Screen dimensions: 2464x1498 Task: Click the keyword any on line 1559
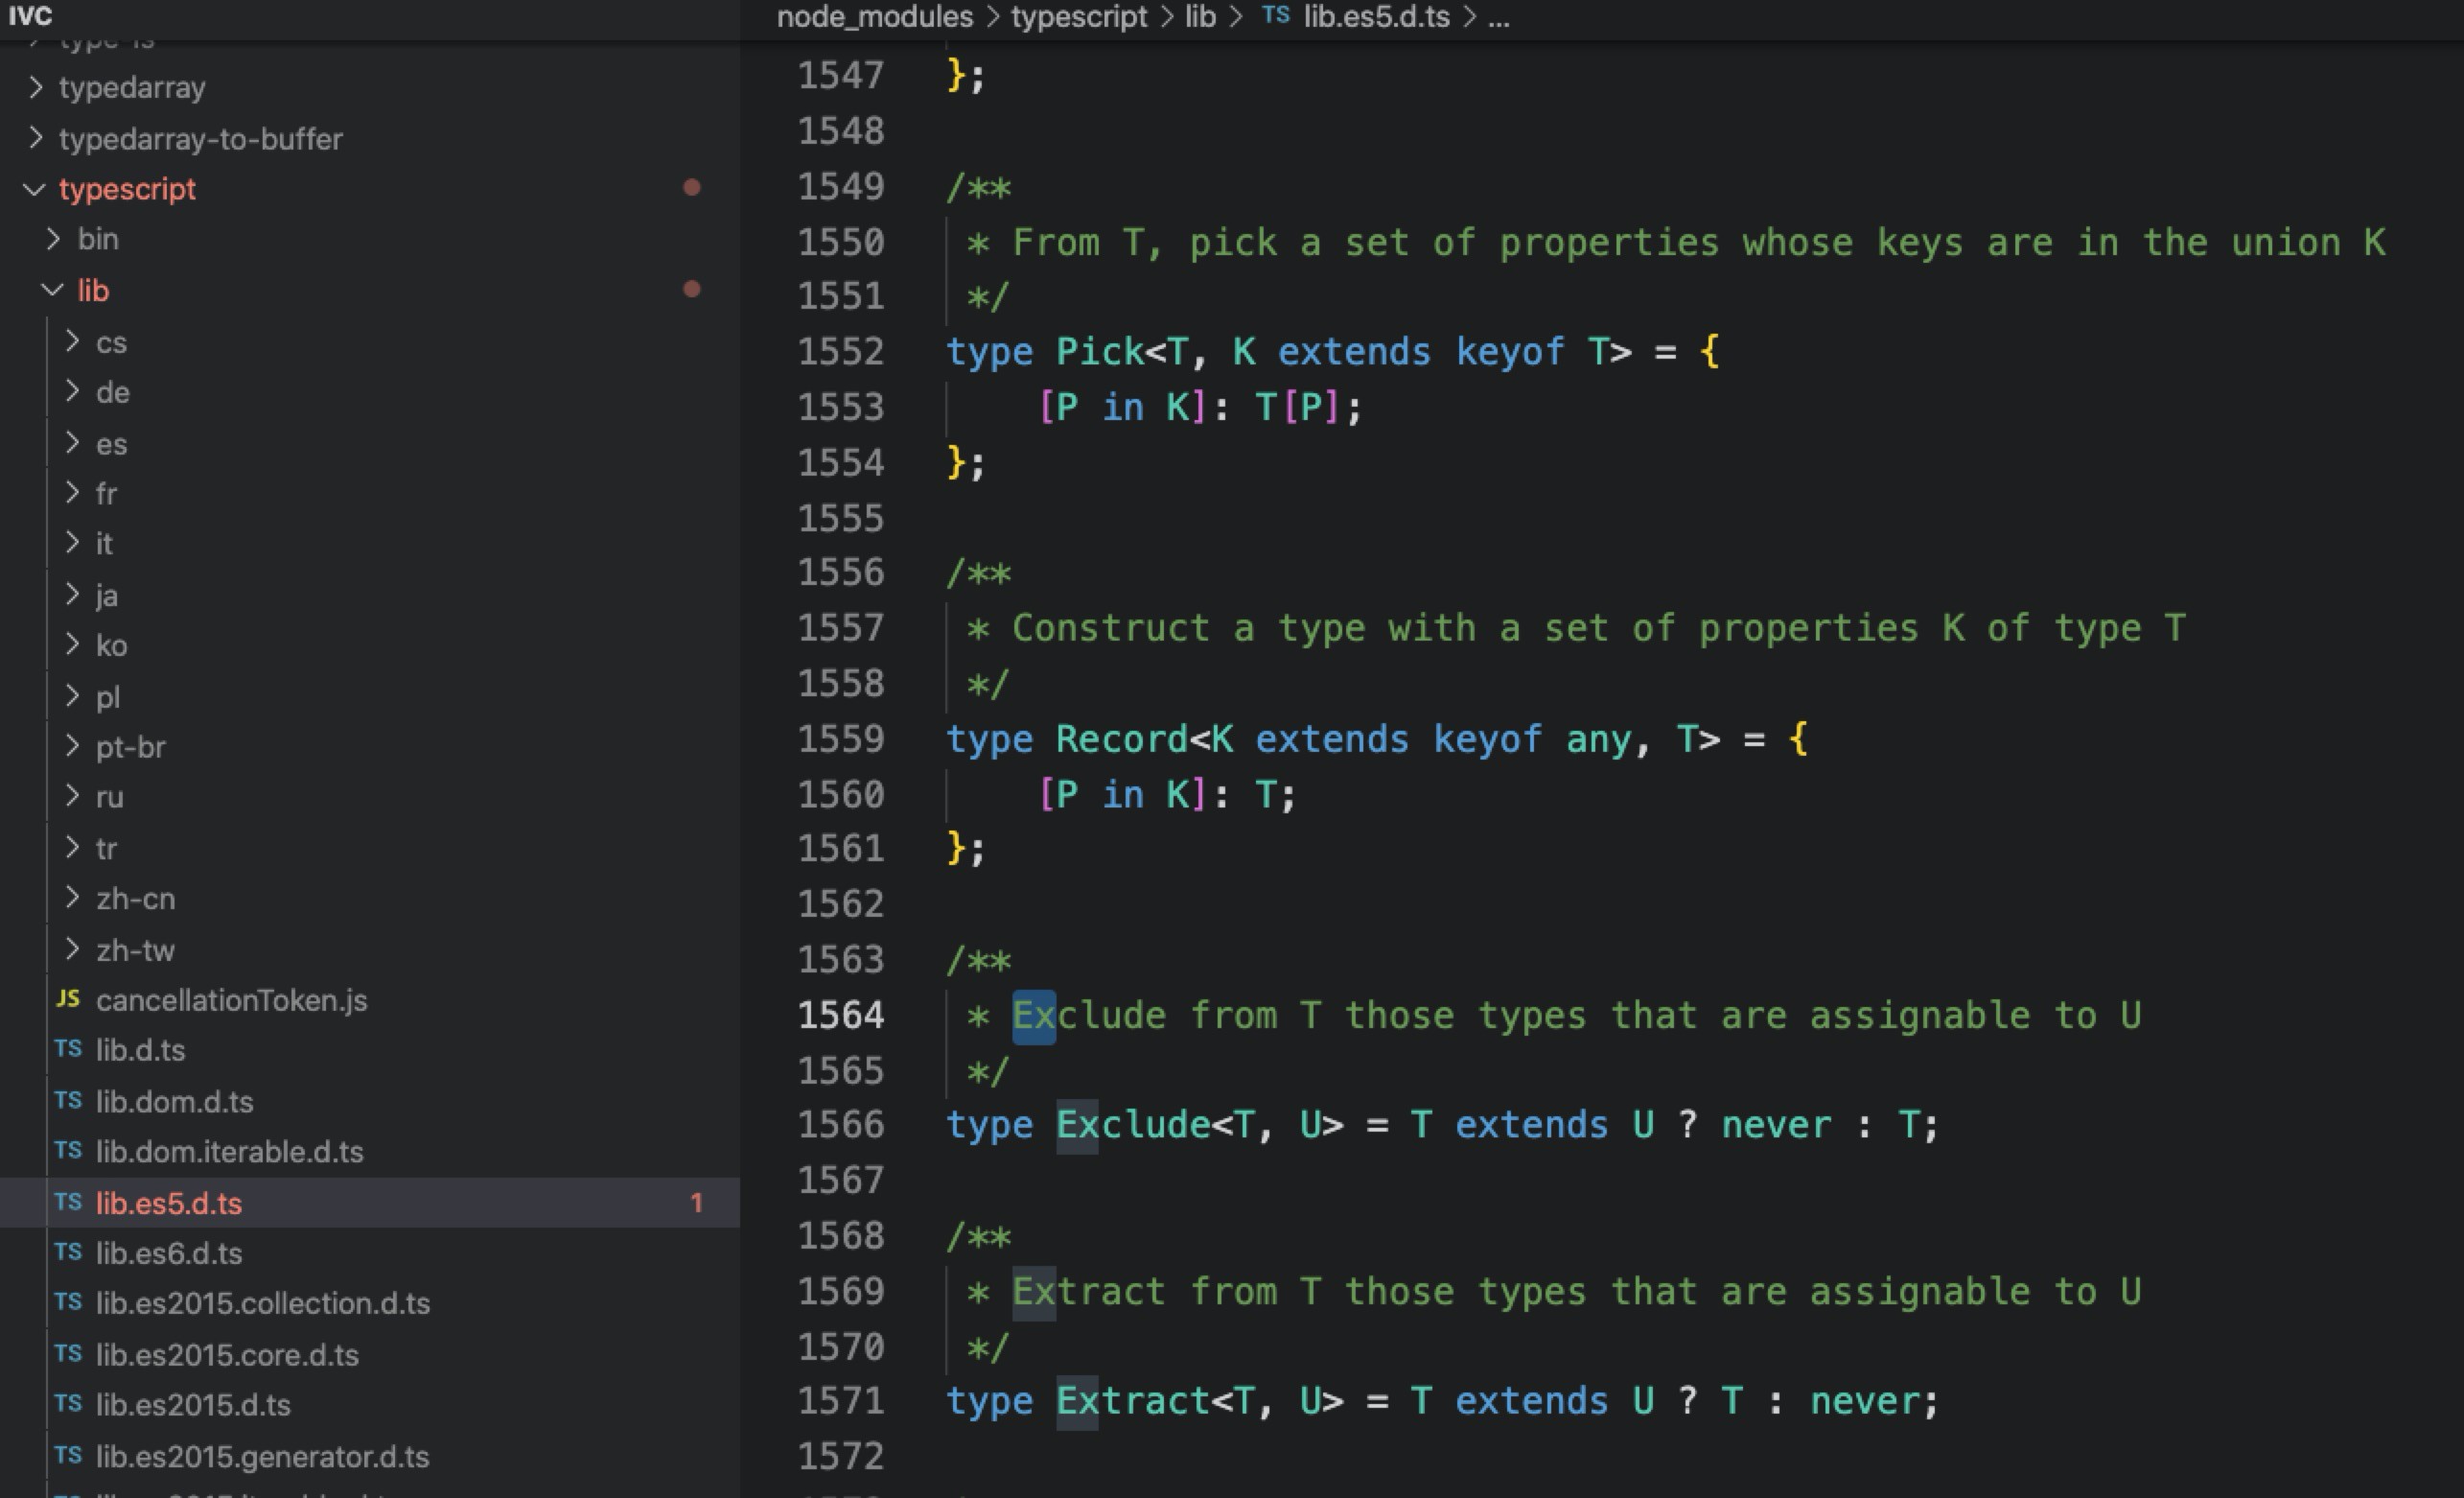[x=1598, y=740]
